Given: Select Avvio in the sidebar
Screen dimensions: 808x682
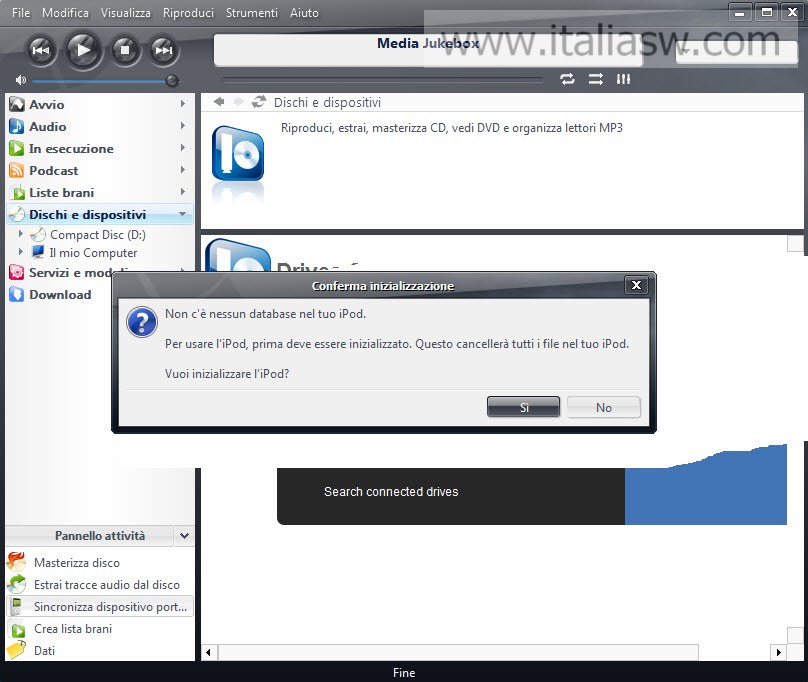Looking at the screenshot, I should pos(98,105).
